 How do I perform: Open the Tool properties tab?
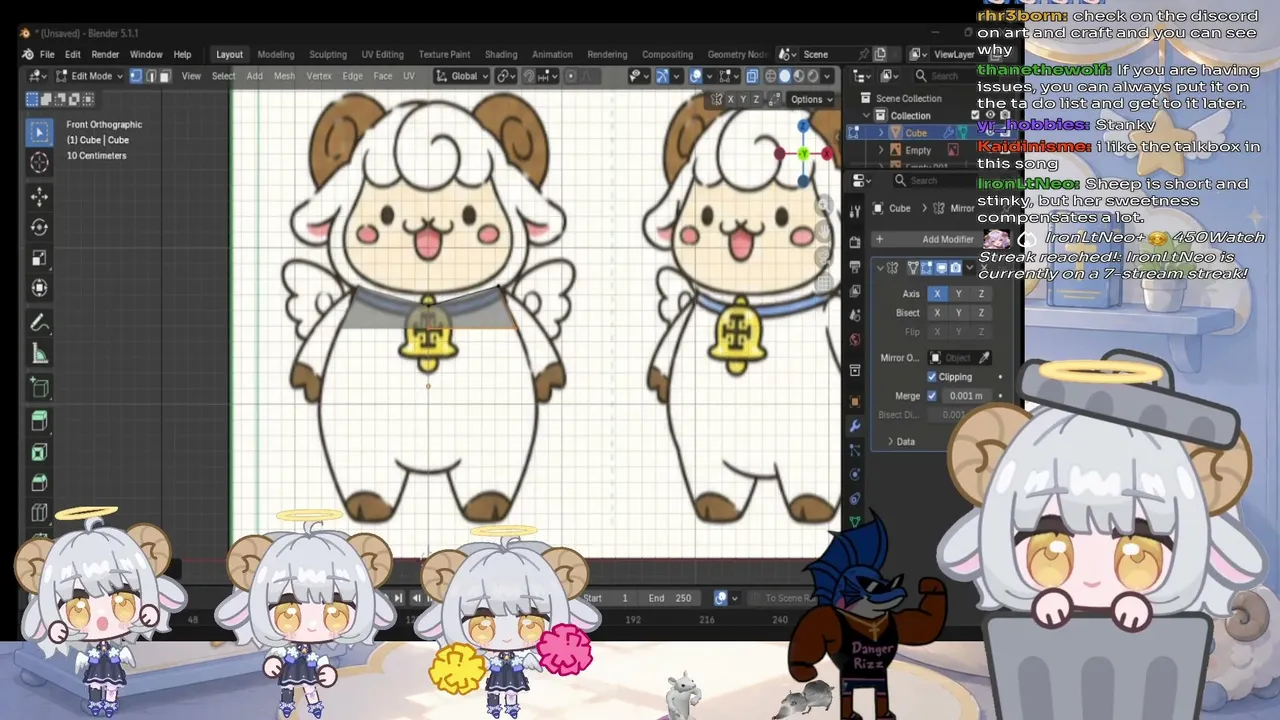tap(855, 211)
